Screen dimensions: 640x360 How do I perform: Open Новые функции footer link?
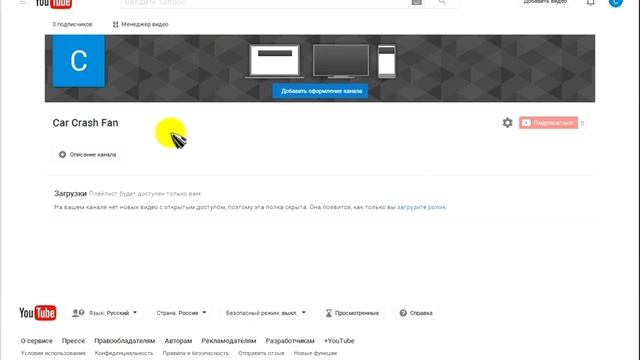point(315,353)
